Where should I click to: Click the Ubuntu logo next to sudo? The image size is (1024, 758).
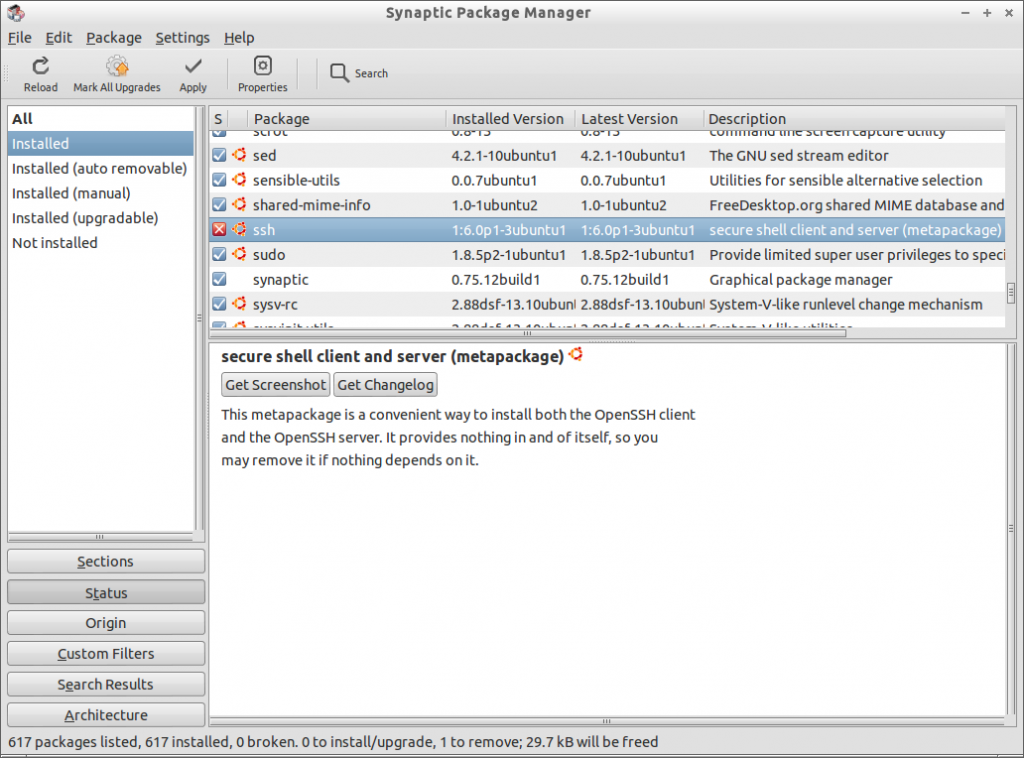tap(239, 254)
